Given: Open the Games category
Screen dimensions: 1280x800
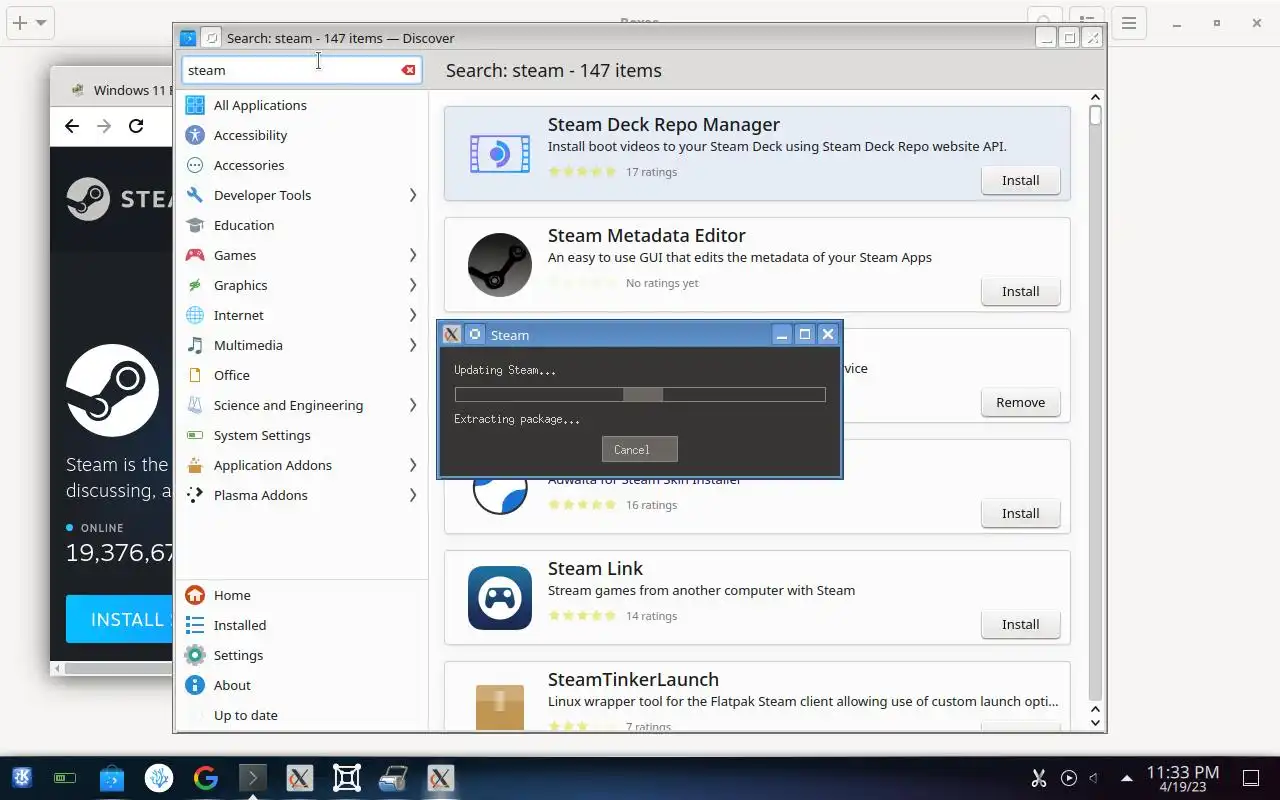Looking at the screenshot, I should (301, 255).
